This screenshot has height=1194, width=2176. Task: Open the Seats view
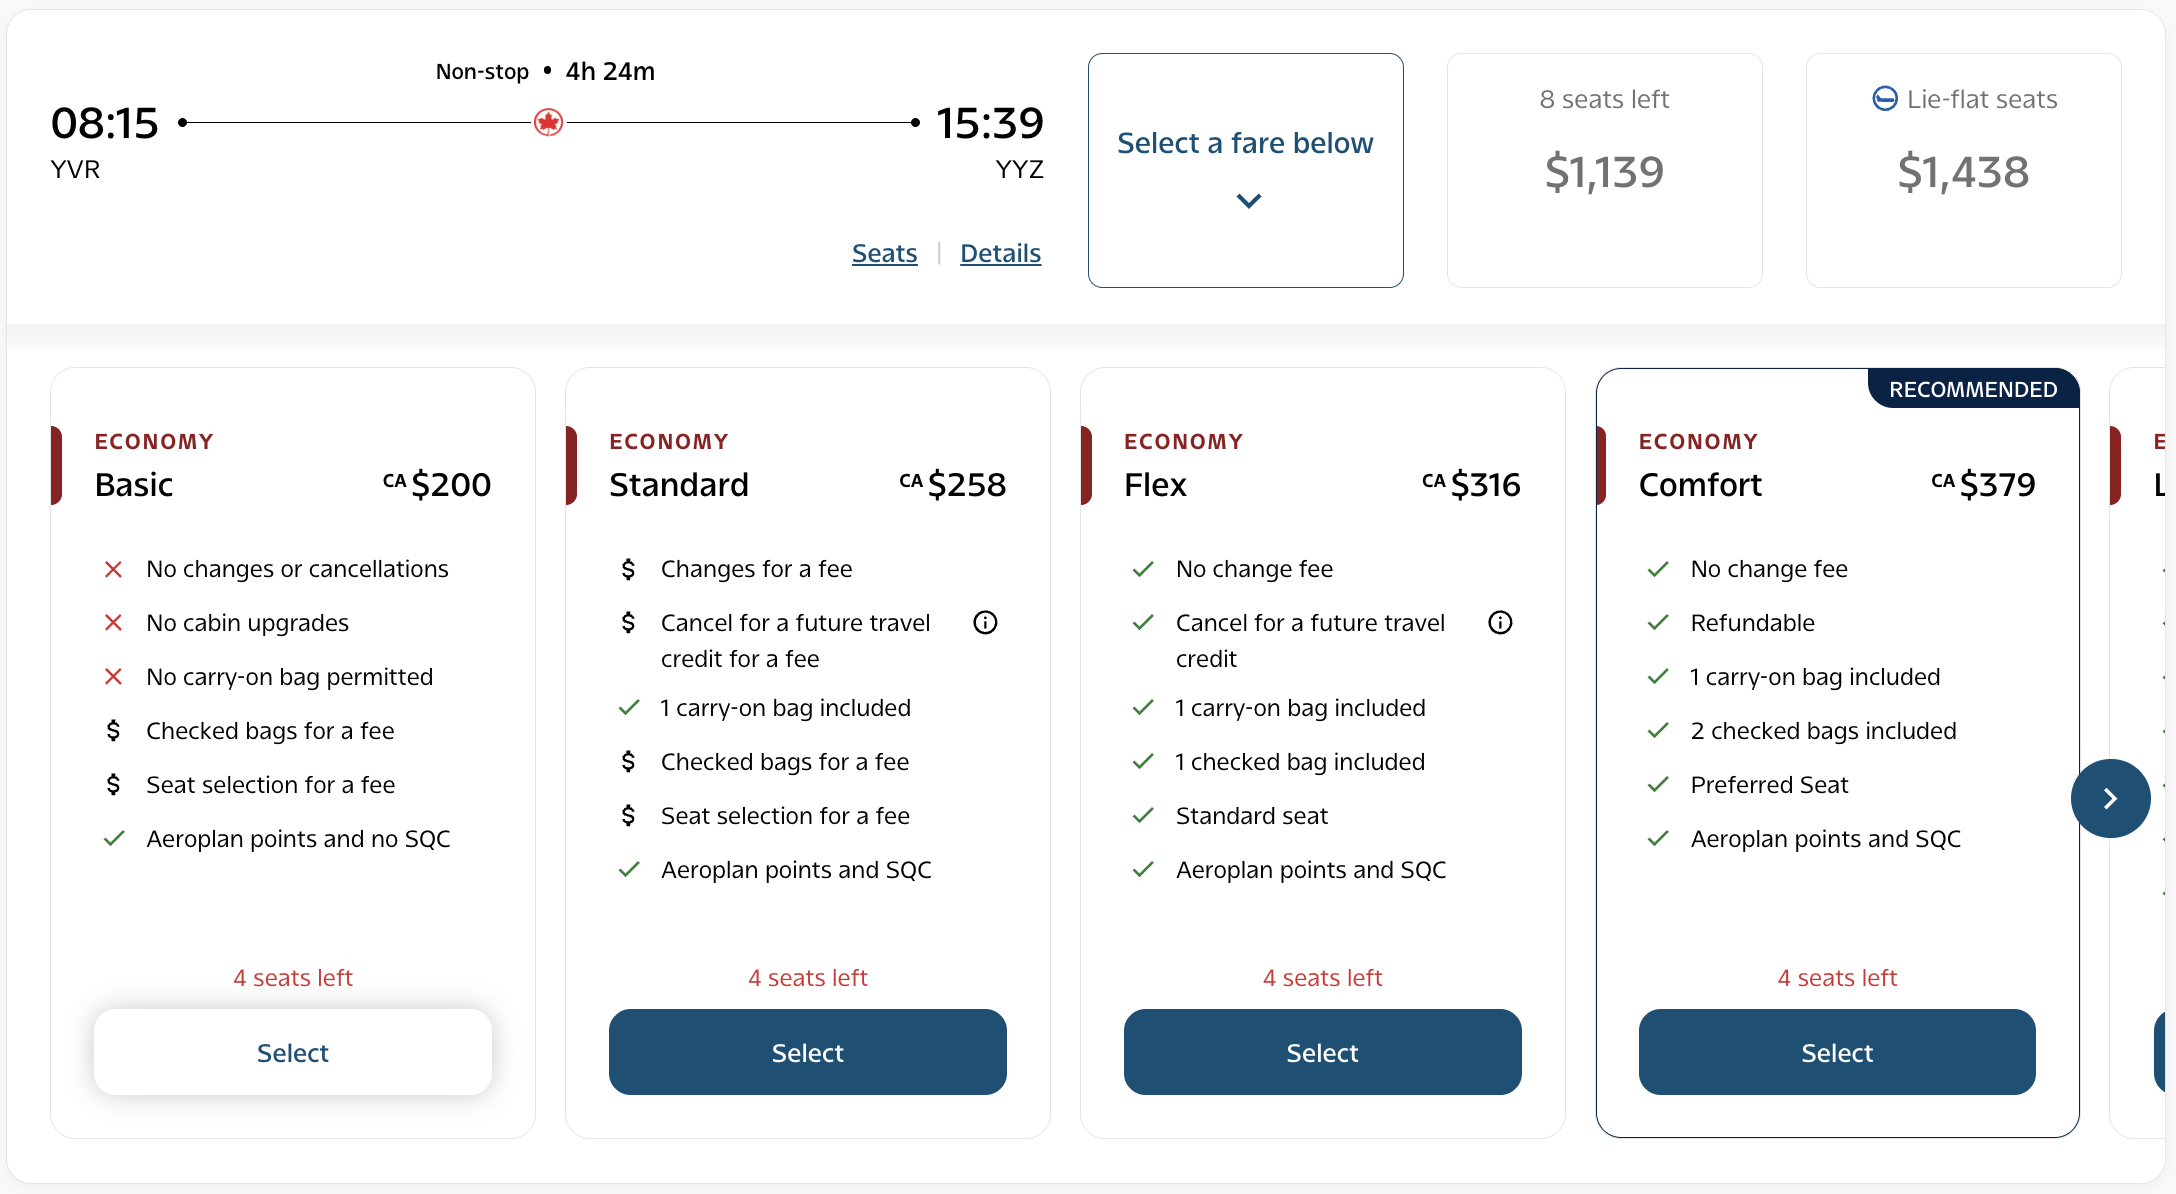click(884, 253)
